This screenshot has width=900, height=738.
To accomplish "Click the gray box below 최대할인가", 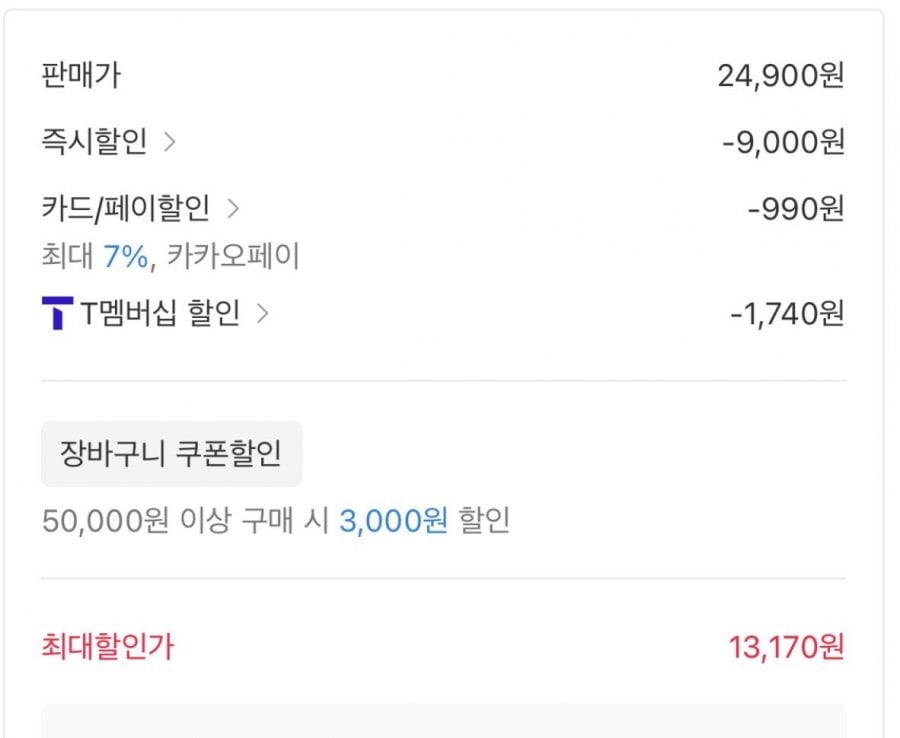I will point(443,722).
